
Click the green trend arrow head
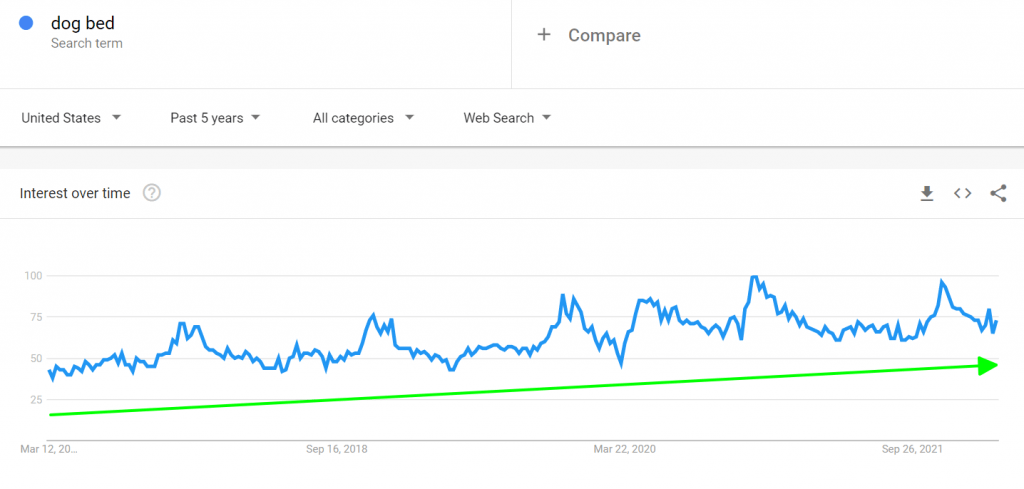click(x=988, y=366)
